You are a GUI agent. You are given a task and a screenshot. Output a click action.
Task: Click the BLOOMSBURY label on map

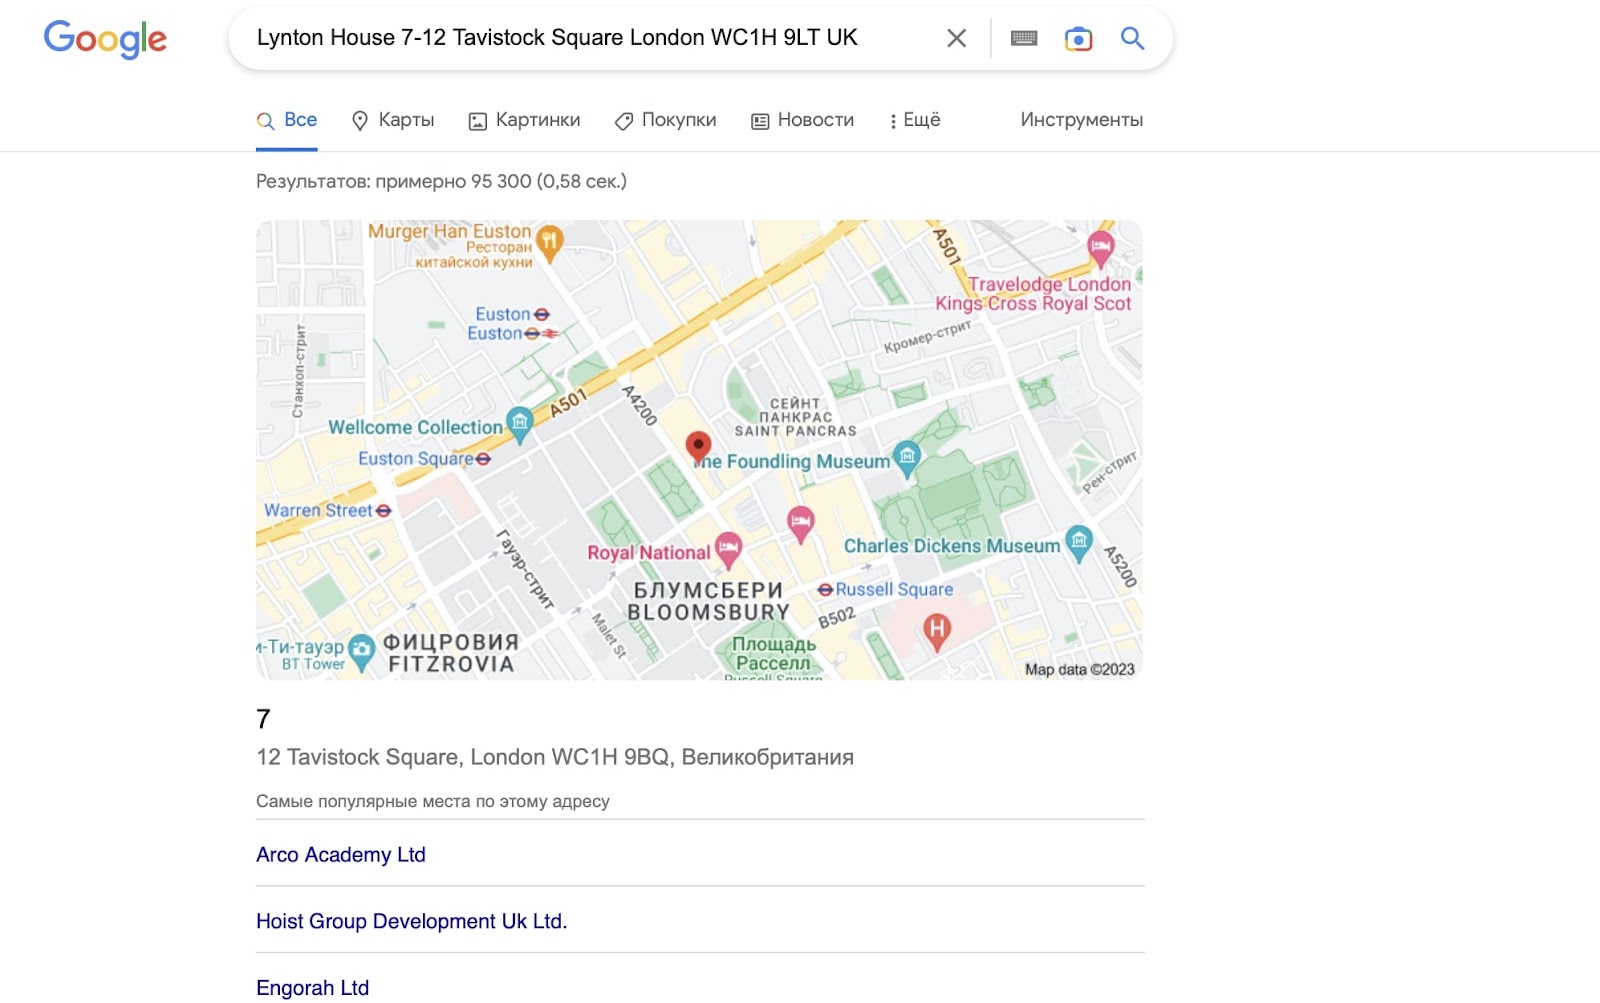tap(708, 612)
